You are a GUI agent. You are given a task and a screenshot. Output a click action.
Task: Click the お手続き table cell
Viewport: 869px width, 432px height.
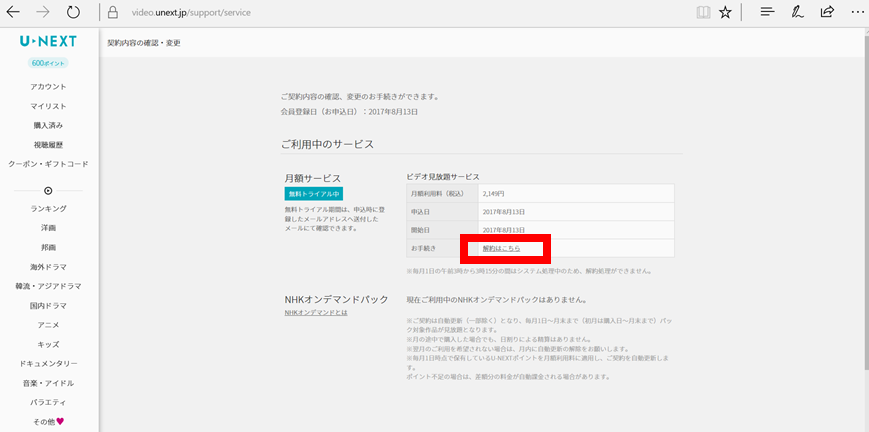coord(442,248)
